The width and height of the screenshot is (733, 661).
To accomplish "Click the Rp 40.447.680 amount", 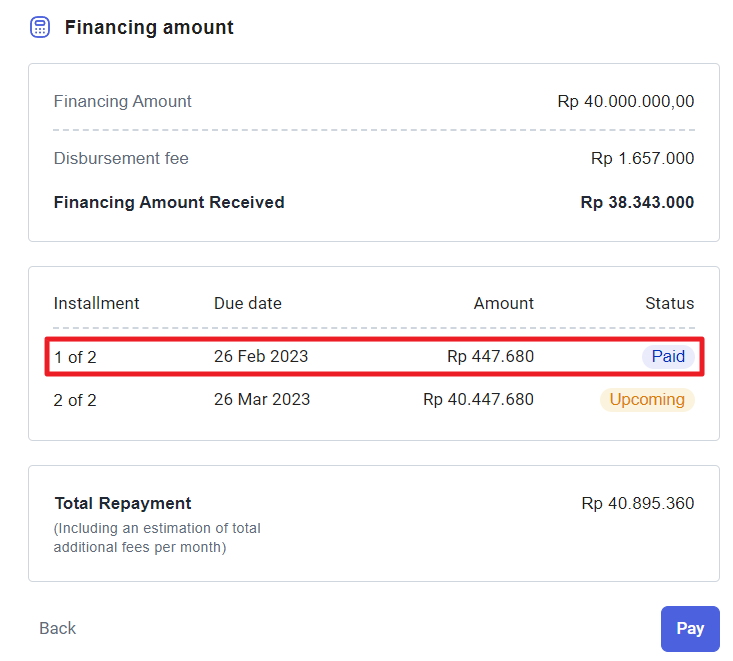I will 478,400.
